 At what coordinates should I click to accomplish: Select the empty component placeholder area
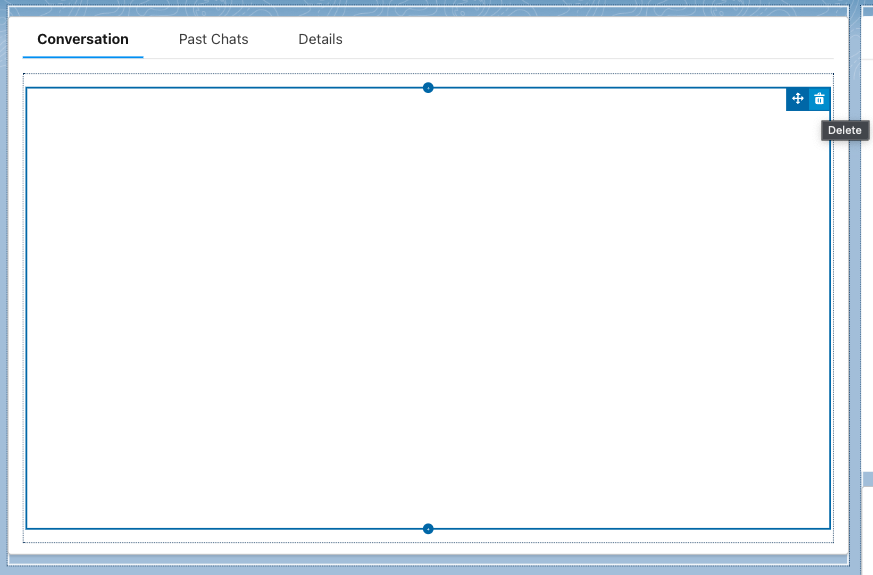[428, 308]
